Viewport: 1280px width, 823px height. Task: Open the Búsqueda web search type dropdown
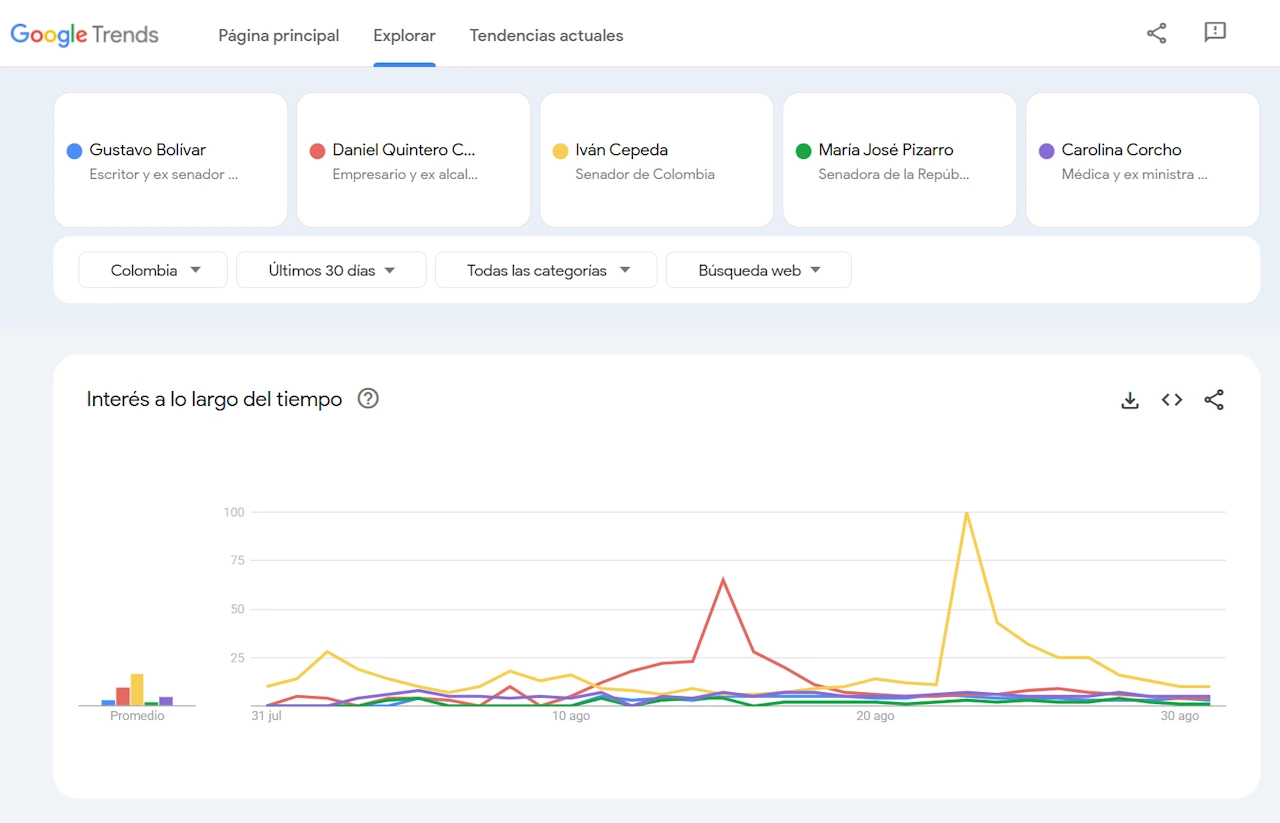[758, 270]
